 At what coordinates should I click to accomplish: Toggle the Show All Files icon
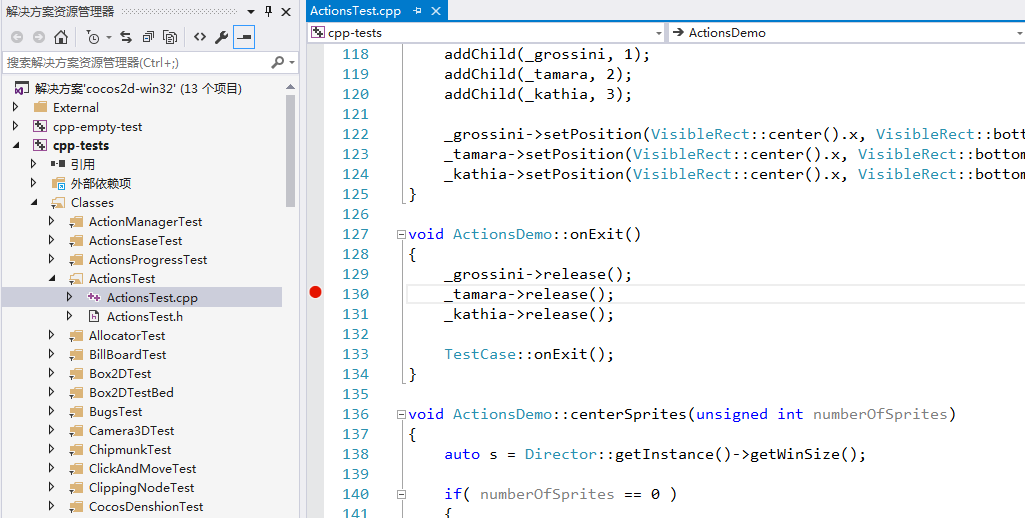click(x=170, y=37)
